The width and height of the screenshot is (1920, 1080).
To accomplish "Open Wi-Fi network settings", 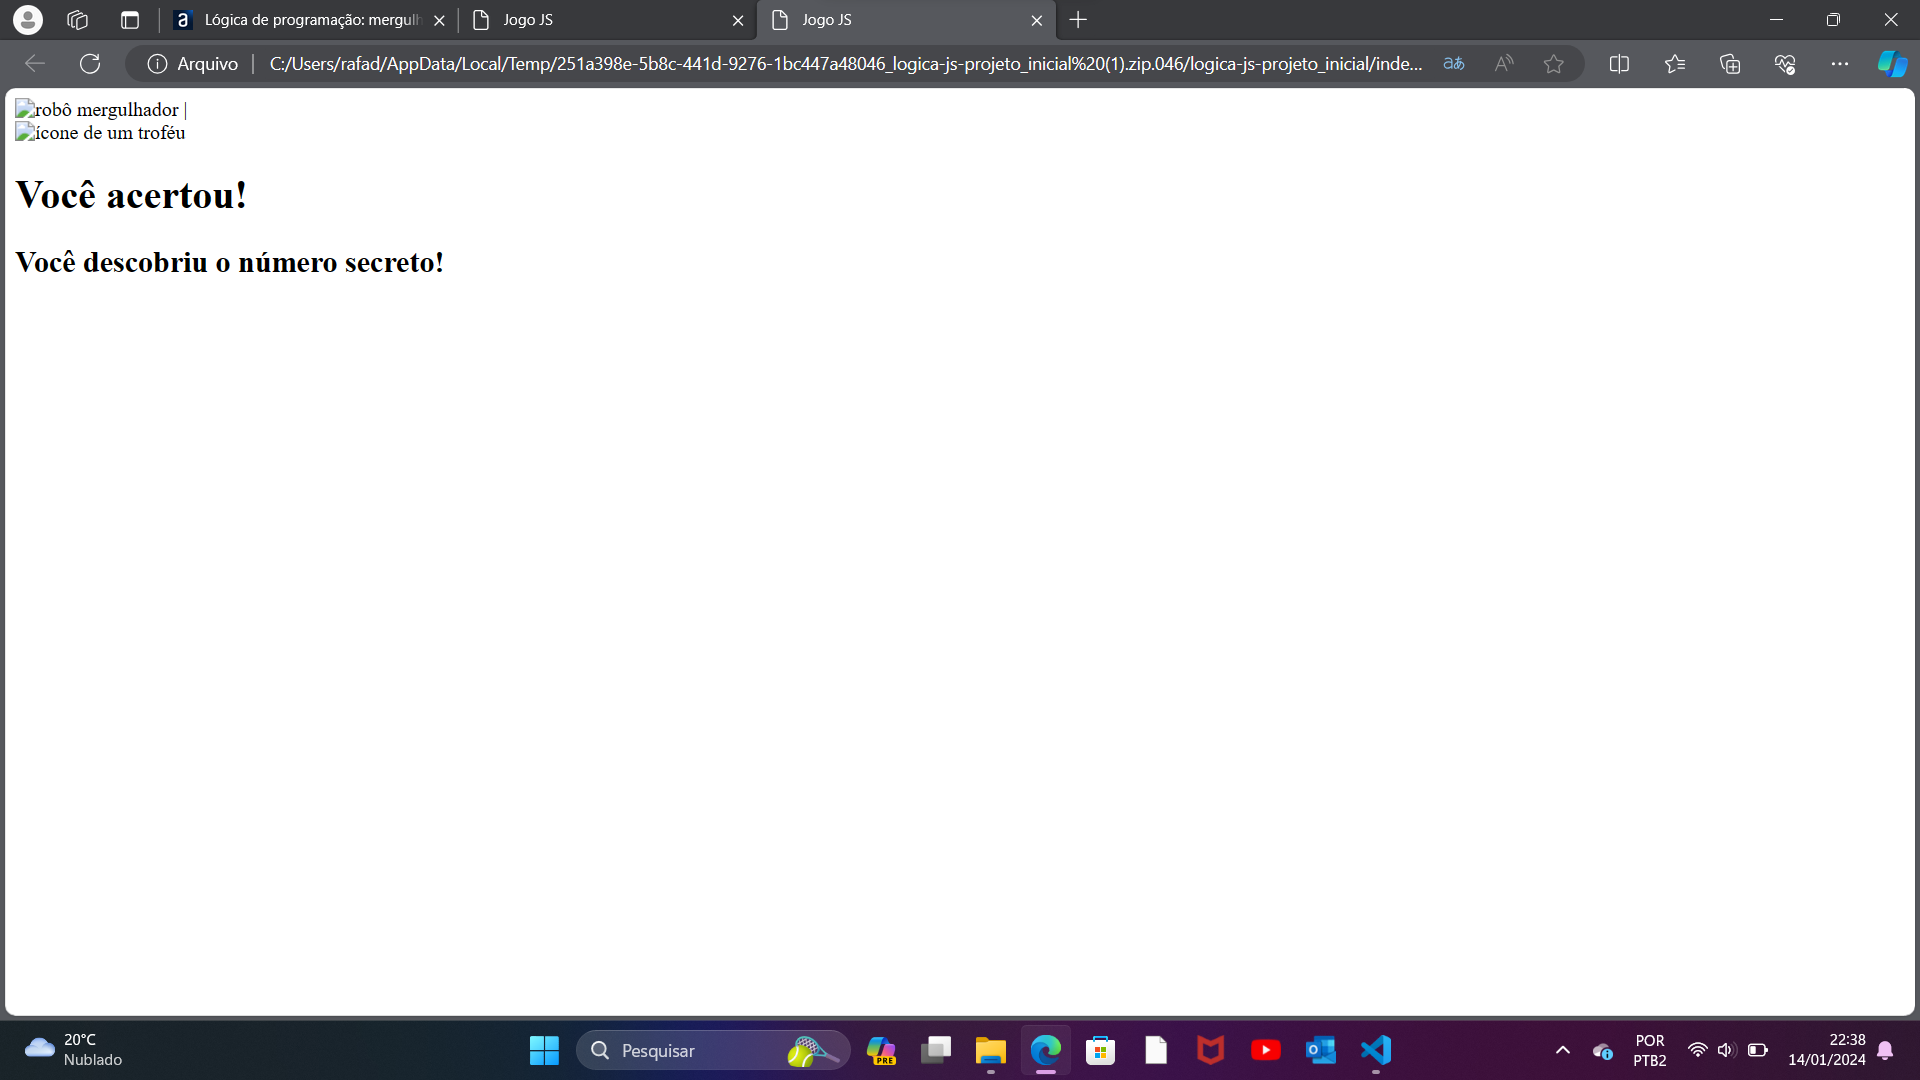I will coord(1697,1050).
